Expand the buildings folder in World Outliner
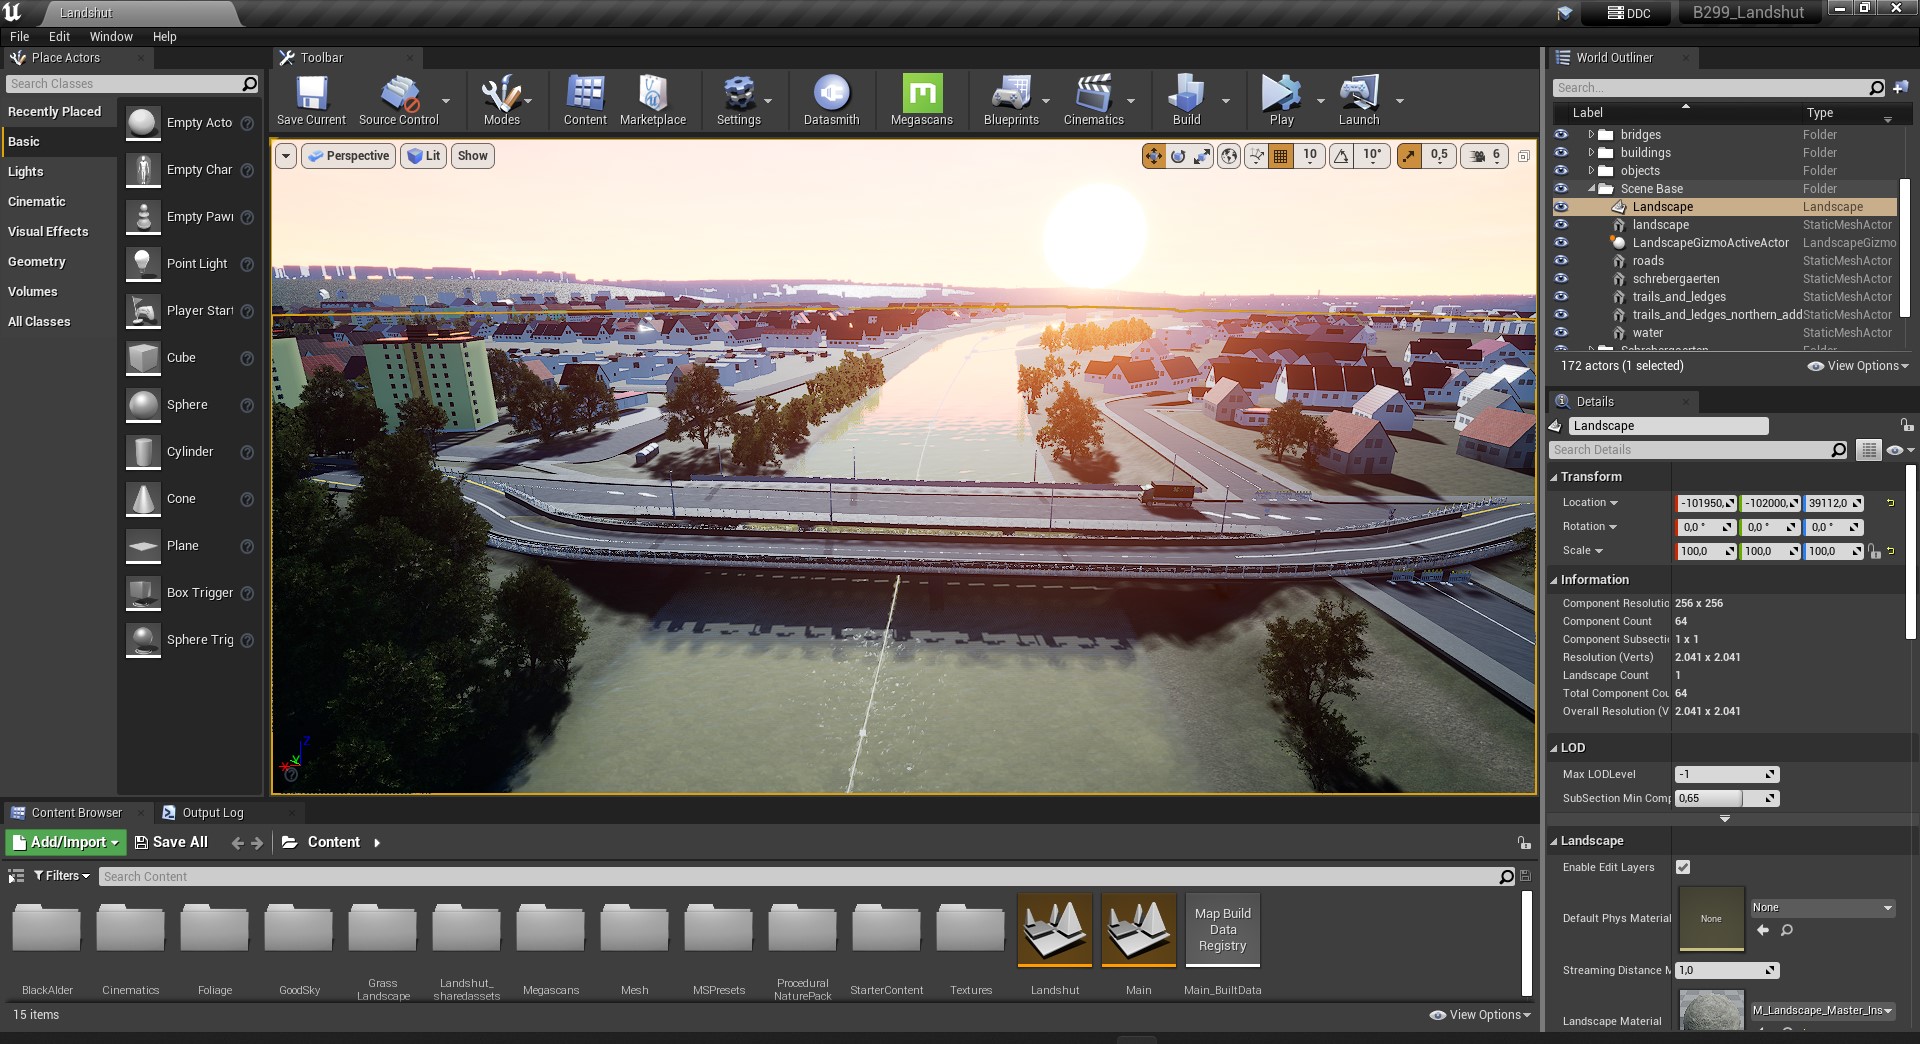Image resolution: width=1920 pixels, height=1044 pixels. (x=1591, y=153)
